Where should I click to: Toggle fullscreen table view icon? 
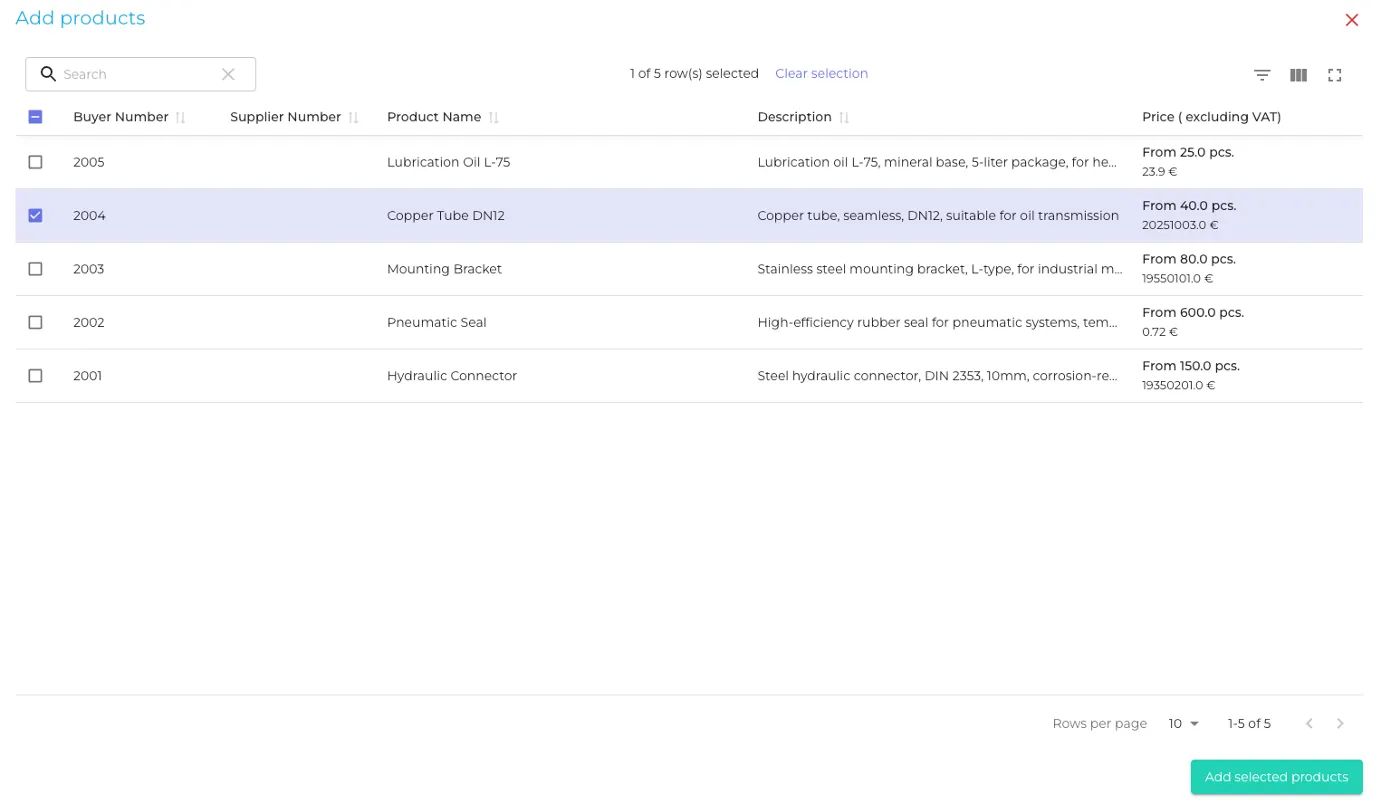click(x=1334, y=75)
